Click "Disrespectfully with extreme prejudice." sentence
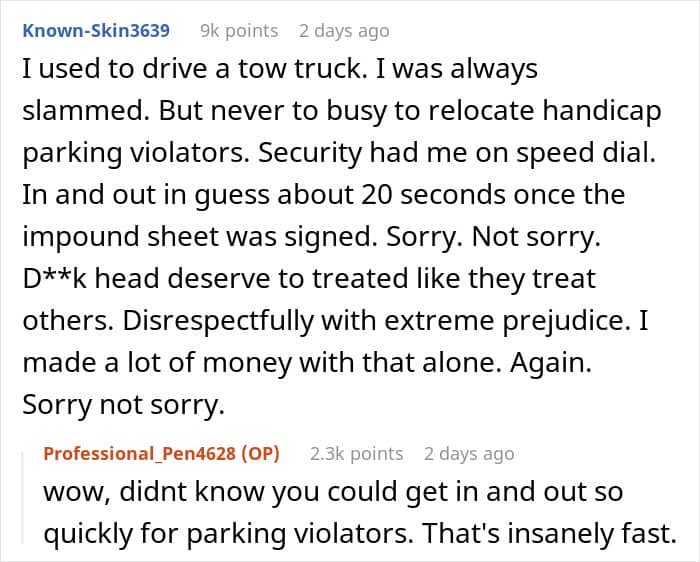The height and width of the screenshot is (562, 700). (375, 321)
